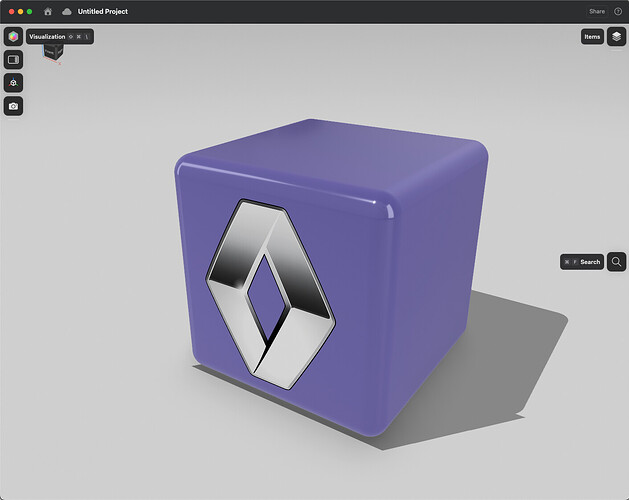Click the Untitled Project title
Image resolution: width=629 pixels, height=500 pixels.
click(103, 12)
